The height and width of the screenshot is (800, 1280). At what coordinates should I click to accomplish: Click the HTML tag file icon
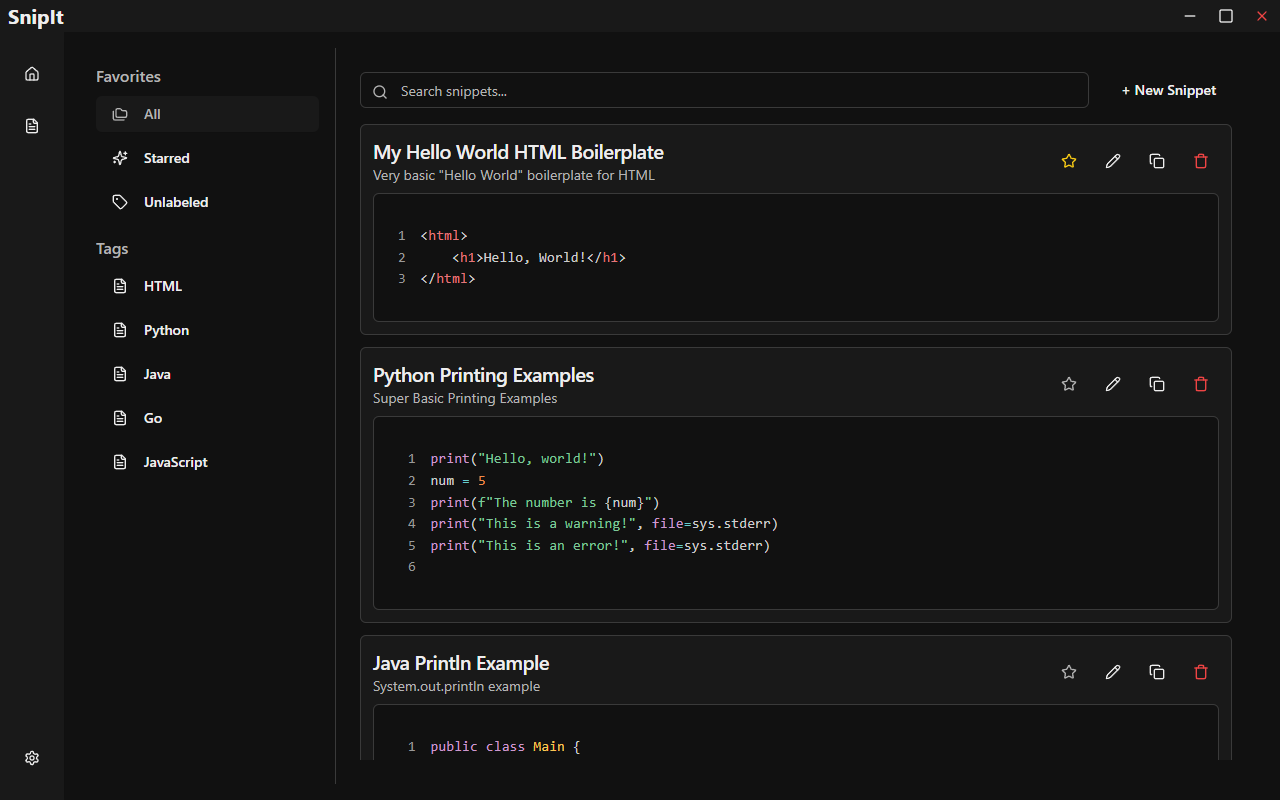[120, 286]
